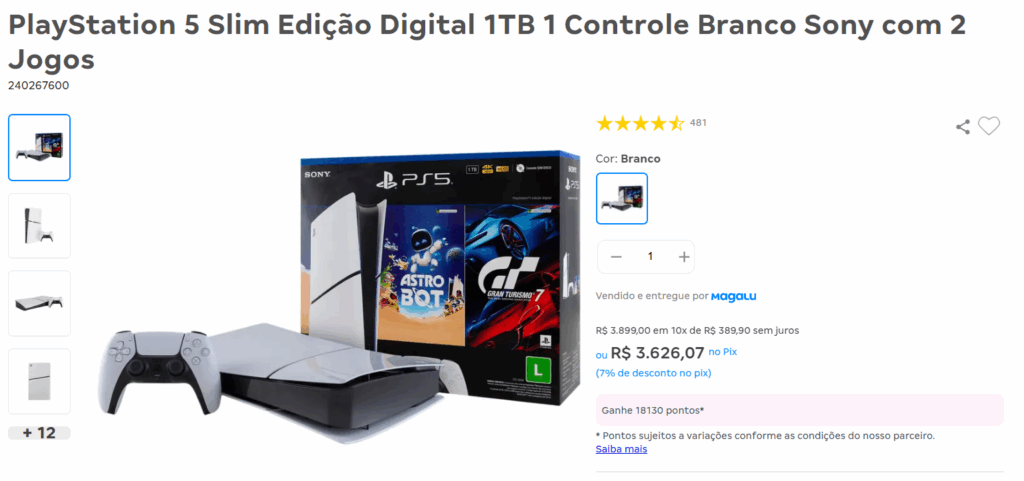Click the 7% de desconto no pix text
The height and width of the screenshot is (481, 1024).
point(653,373)
